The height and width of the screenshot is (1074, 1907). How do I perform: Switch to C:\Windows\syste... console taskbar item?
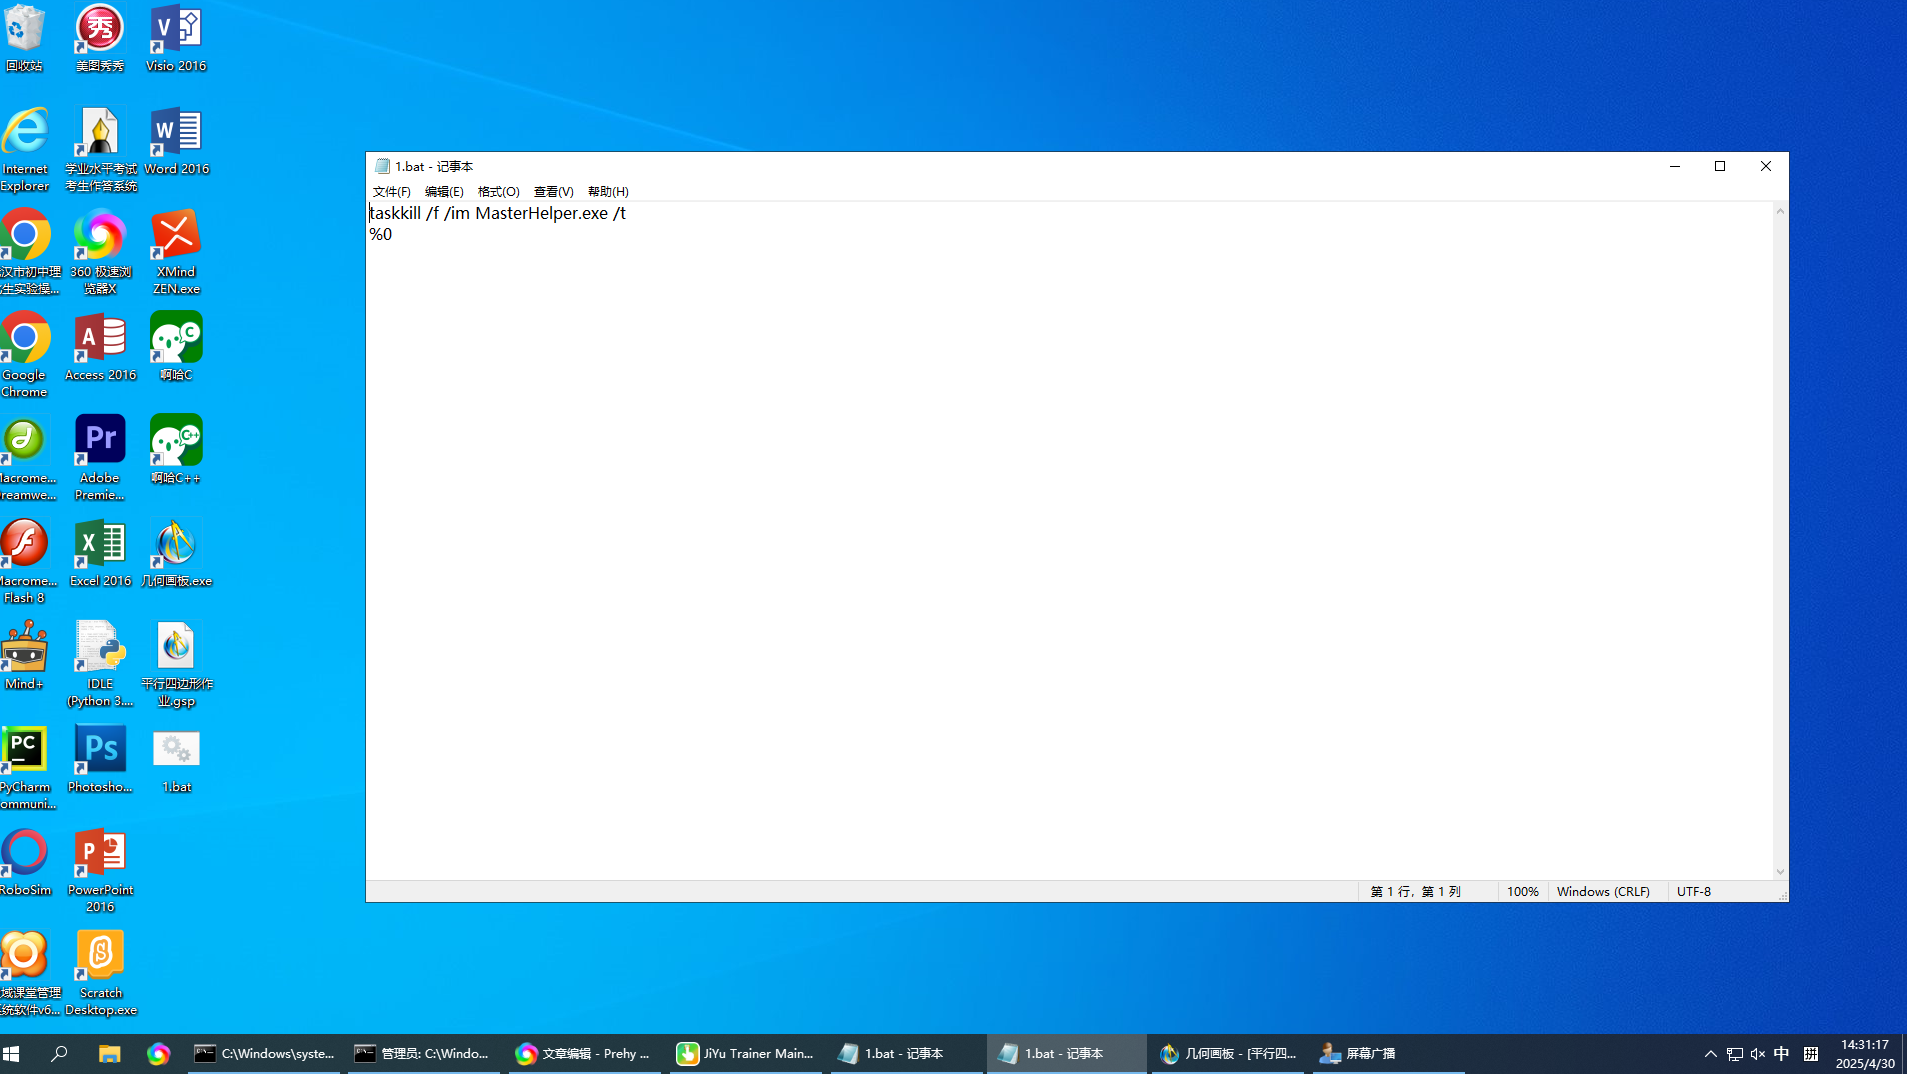265,1053
